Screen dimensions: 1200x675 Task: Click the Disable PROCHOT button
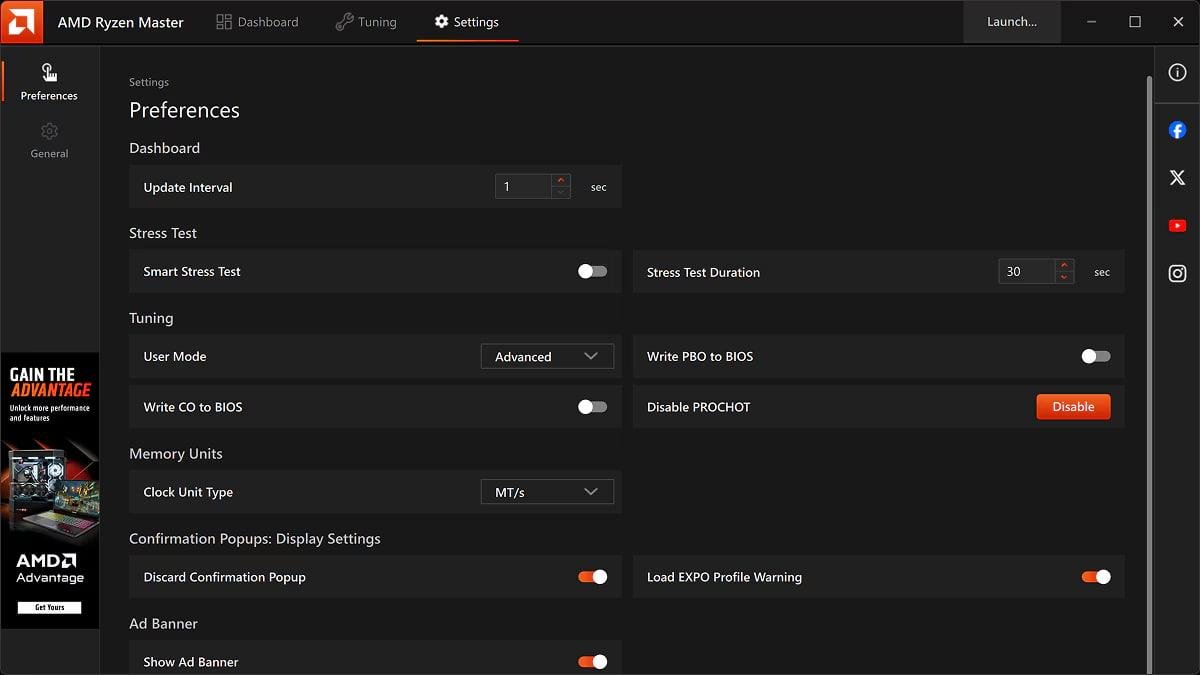click(1073, 407)
